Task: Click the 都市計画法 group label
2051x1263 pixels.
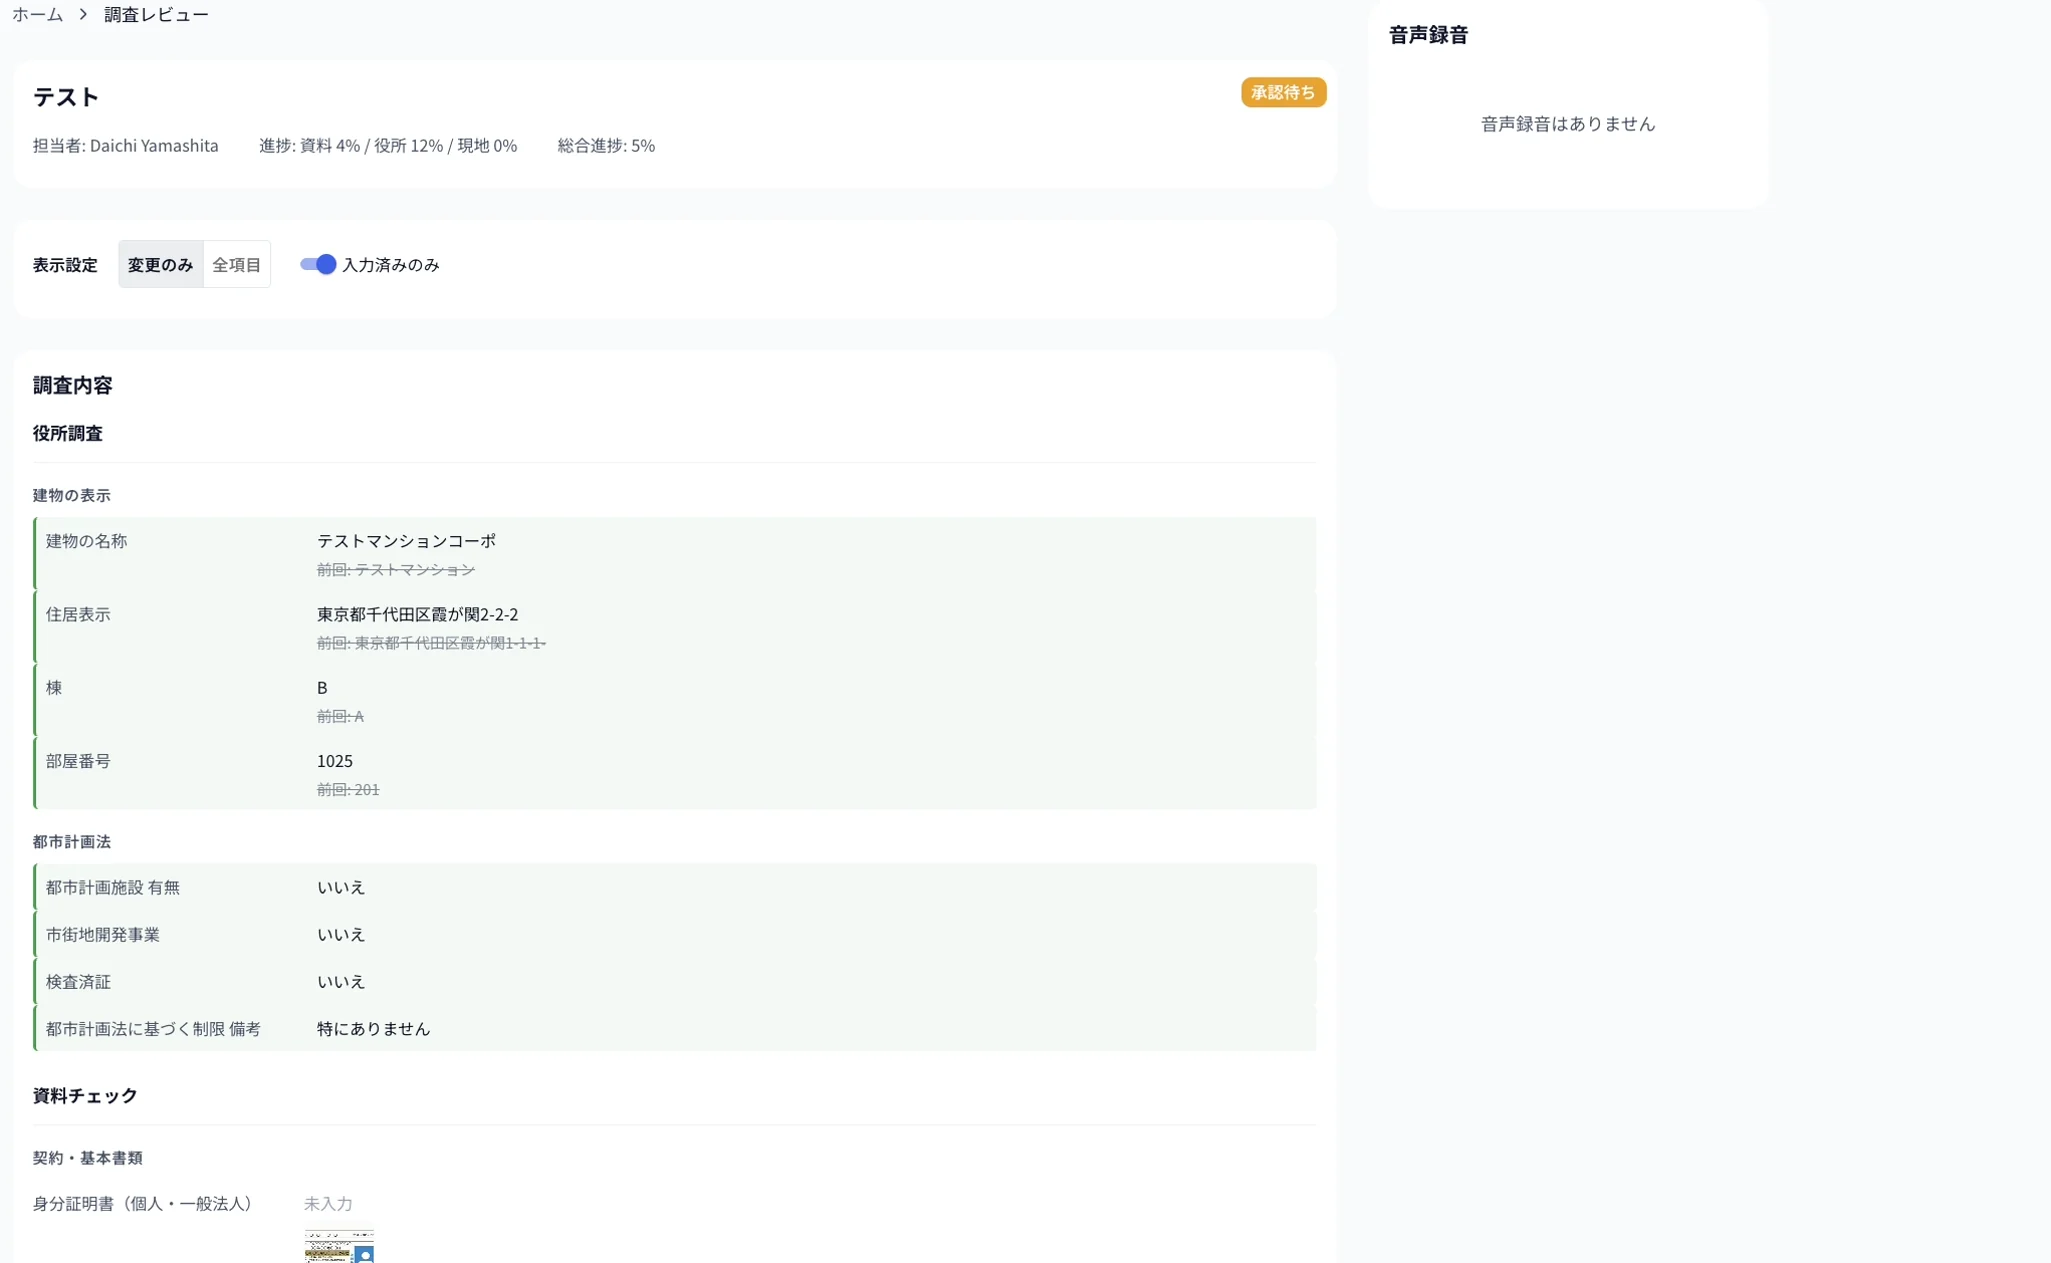Action: click(x=71, y=842)
